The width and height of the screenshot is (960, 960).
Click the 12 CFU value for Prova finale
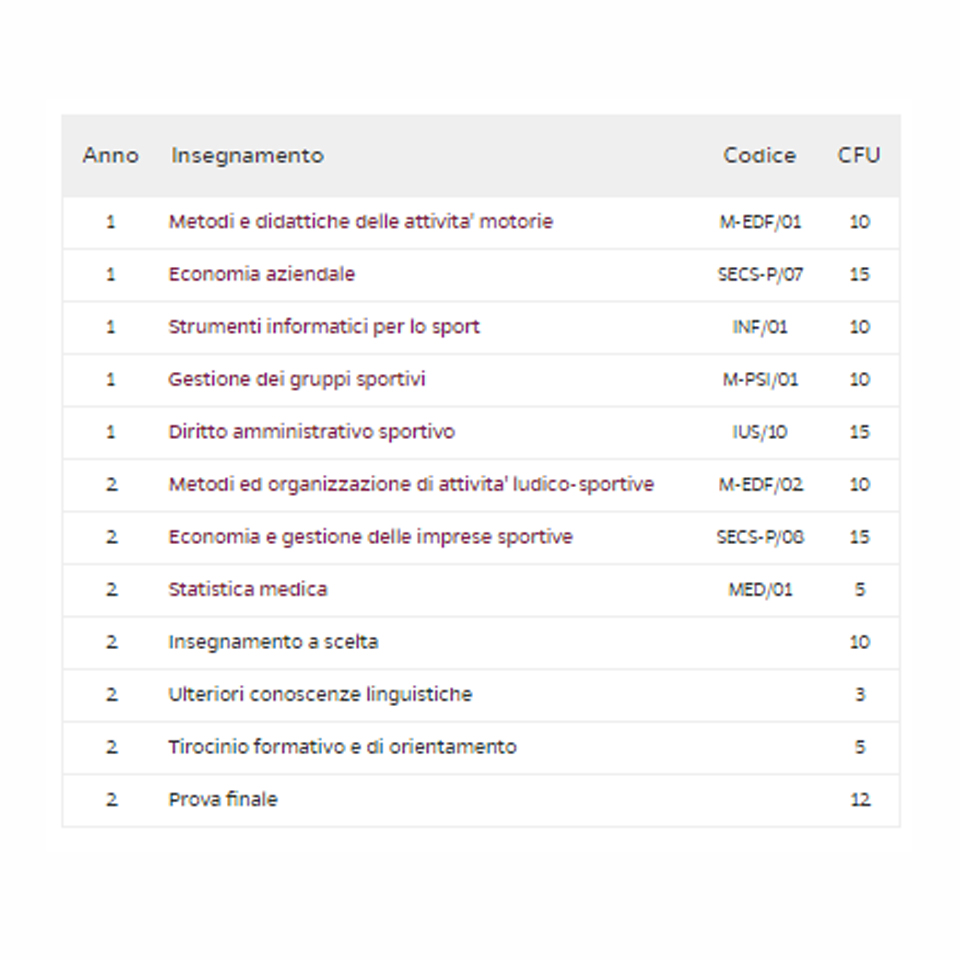point(860,800)
